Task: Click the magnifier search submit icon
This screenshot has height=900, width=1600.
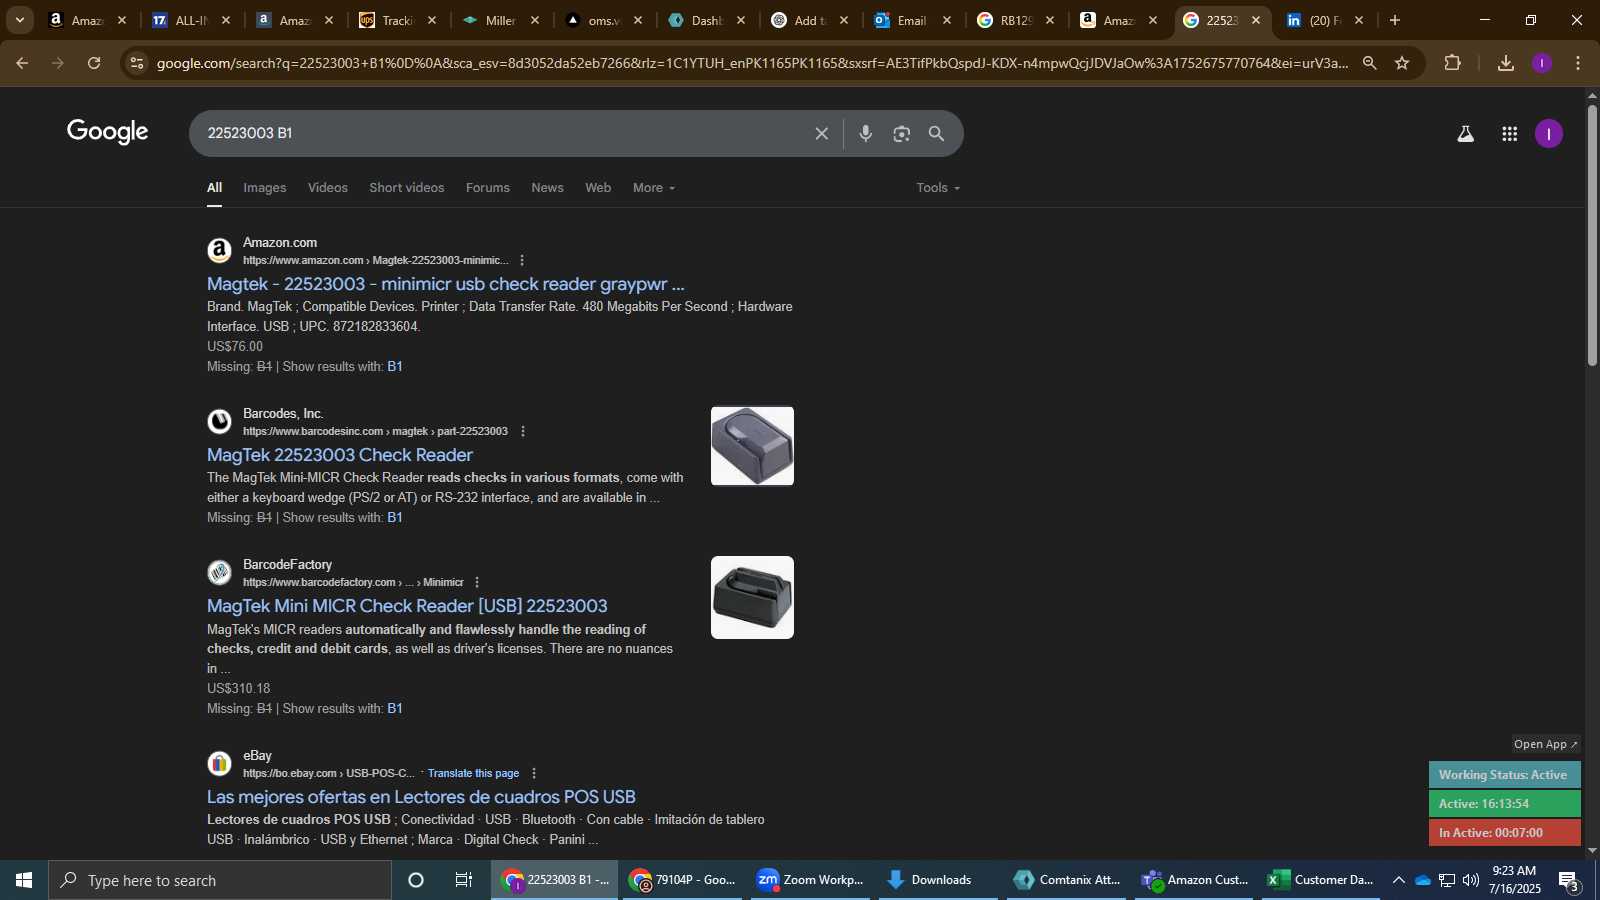Action: coord(937,133)
